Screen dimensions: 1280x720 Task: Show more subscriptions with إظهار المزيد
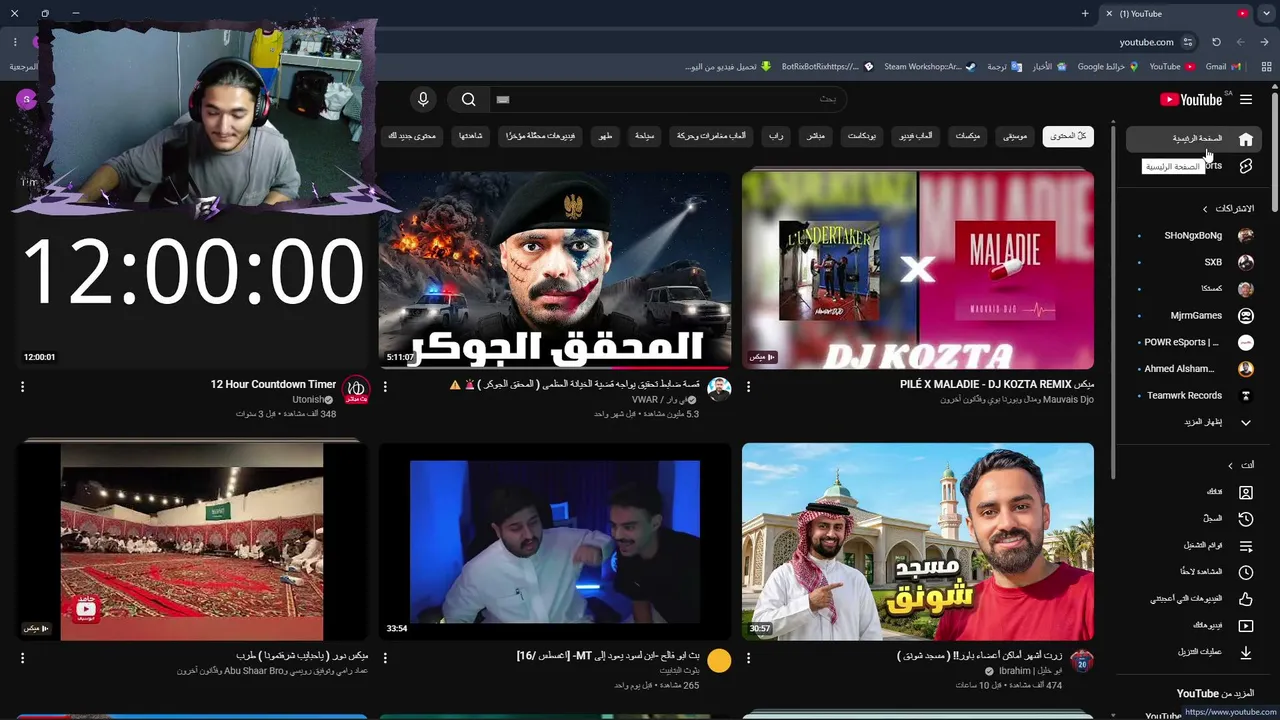tap(1194, 422)
